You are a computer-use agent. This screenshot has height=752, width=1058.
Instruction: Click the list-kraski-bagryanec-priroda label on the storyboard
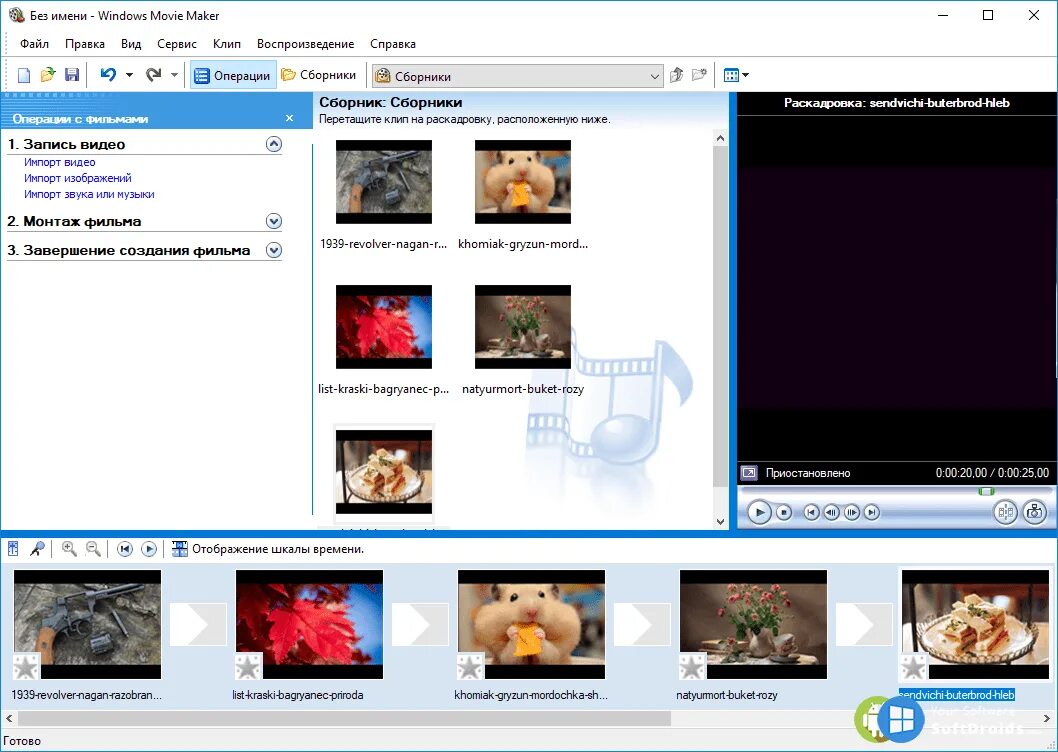click(x=298, y=695)
